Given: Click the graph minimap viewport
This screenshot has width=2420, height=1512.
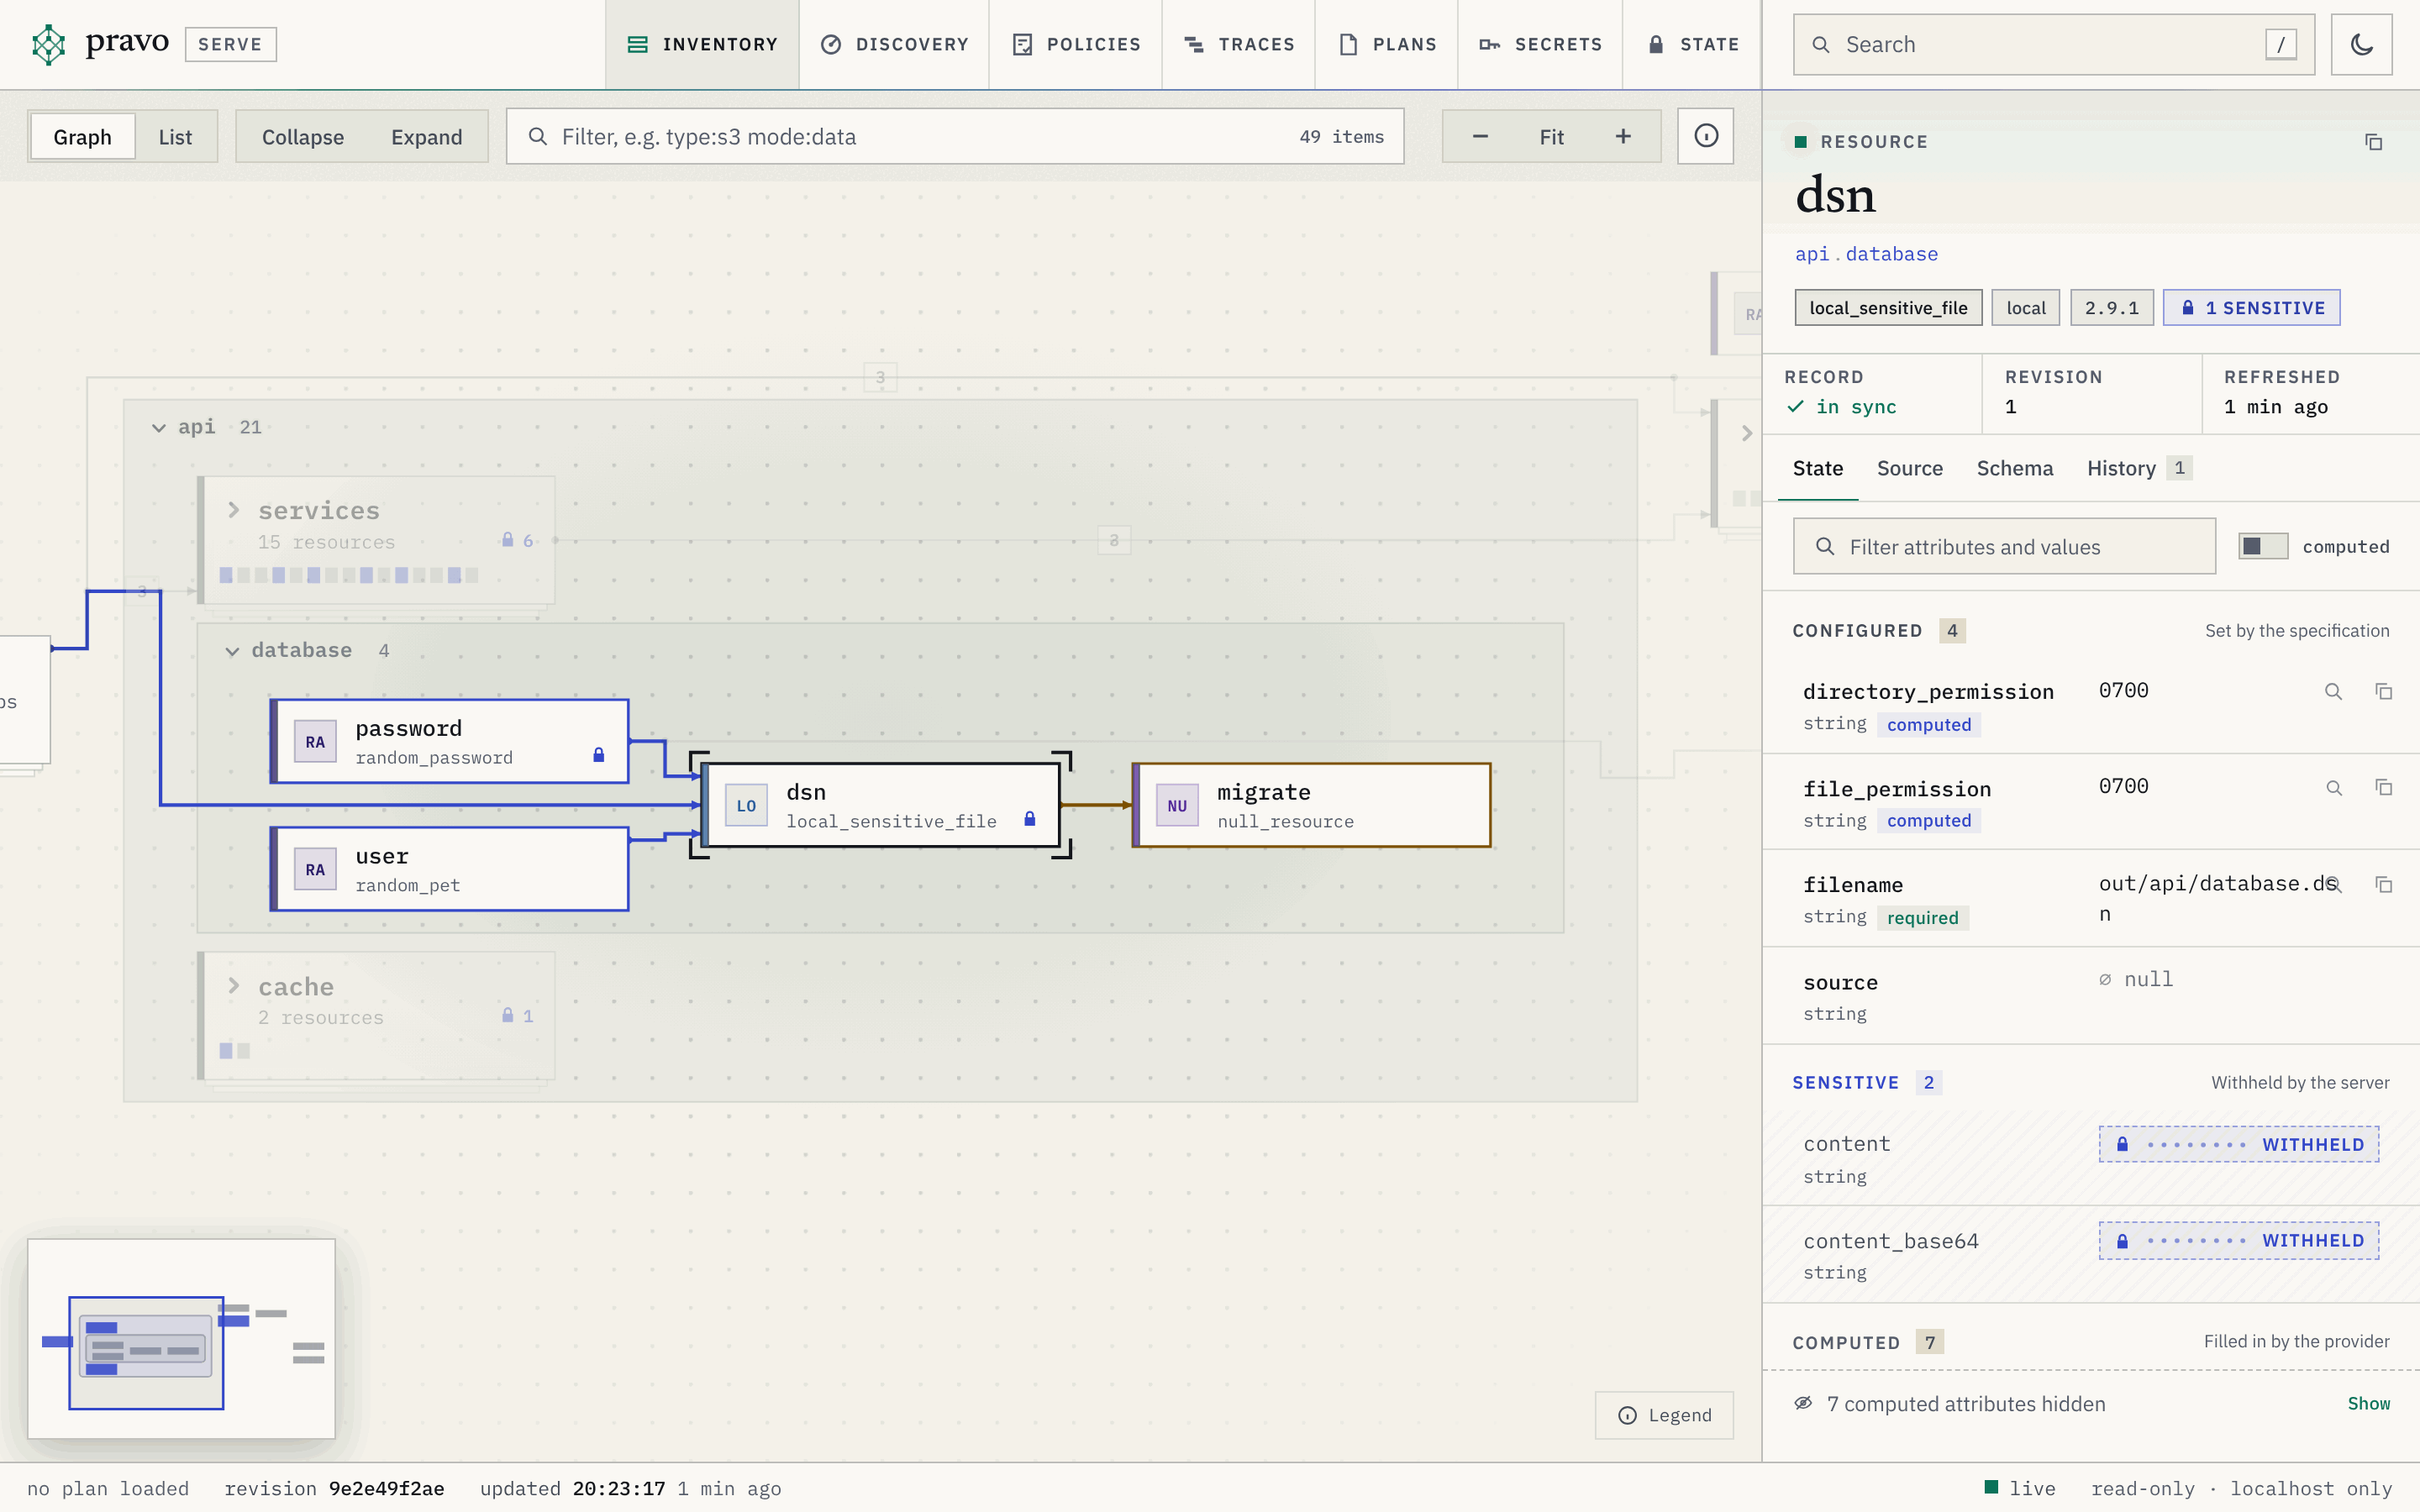Looking at the screenshot, I should [x=146, y=1353].
